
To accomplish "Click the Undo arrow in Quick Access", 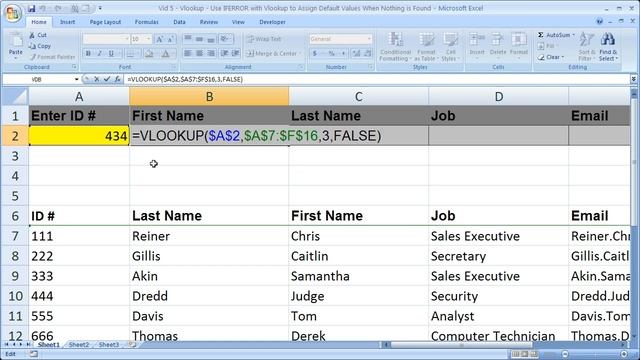I will click(x=42, y=8).
